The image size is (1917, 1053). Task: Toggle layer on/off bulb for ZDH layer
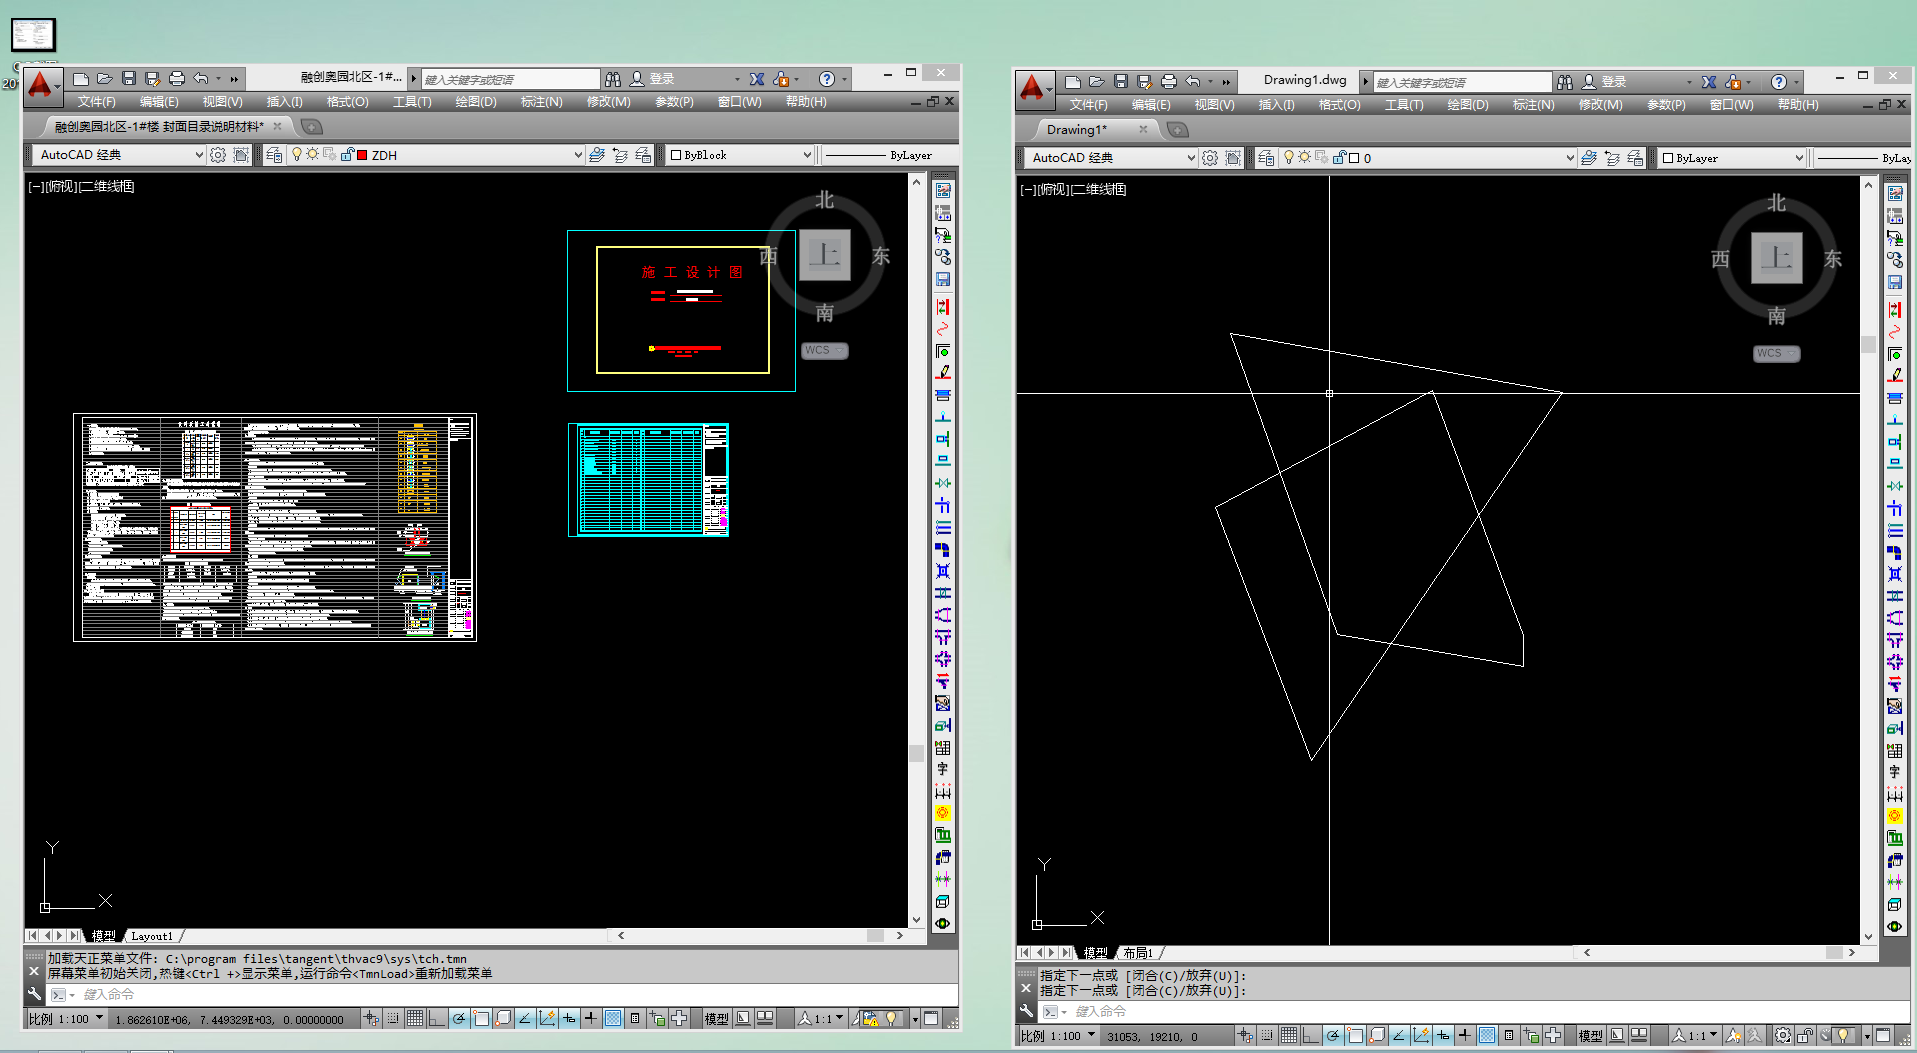click(297, 155)
